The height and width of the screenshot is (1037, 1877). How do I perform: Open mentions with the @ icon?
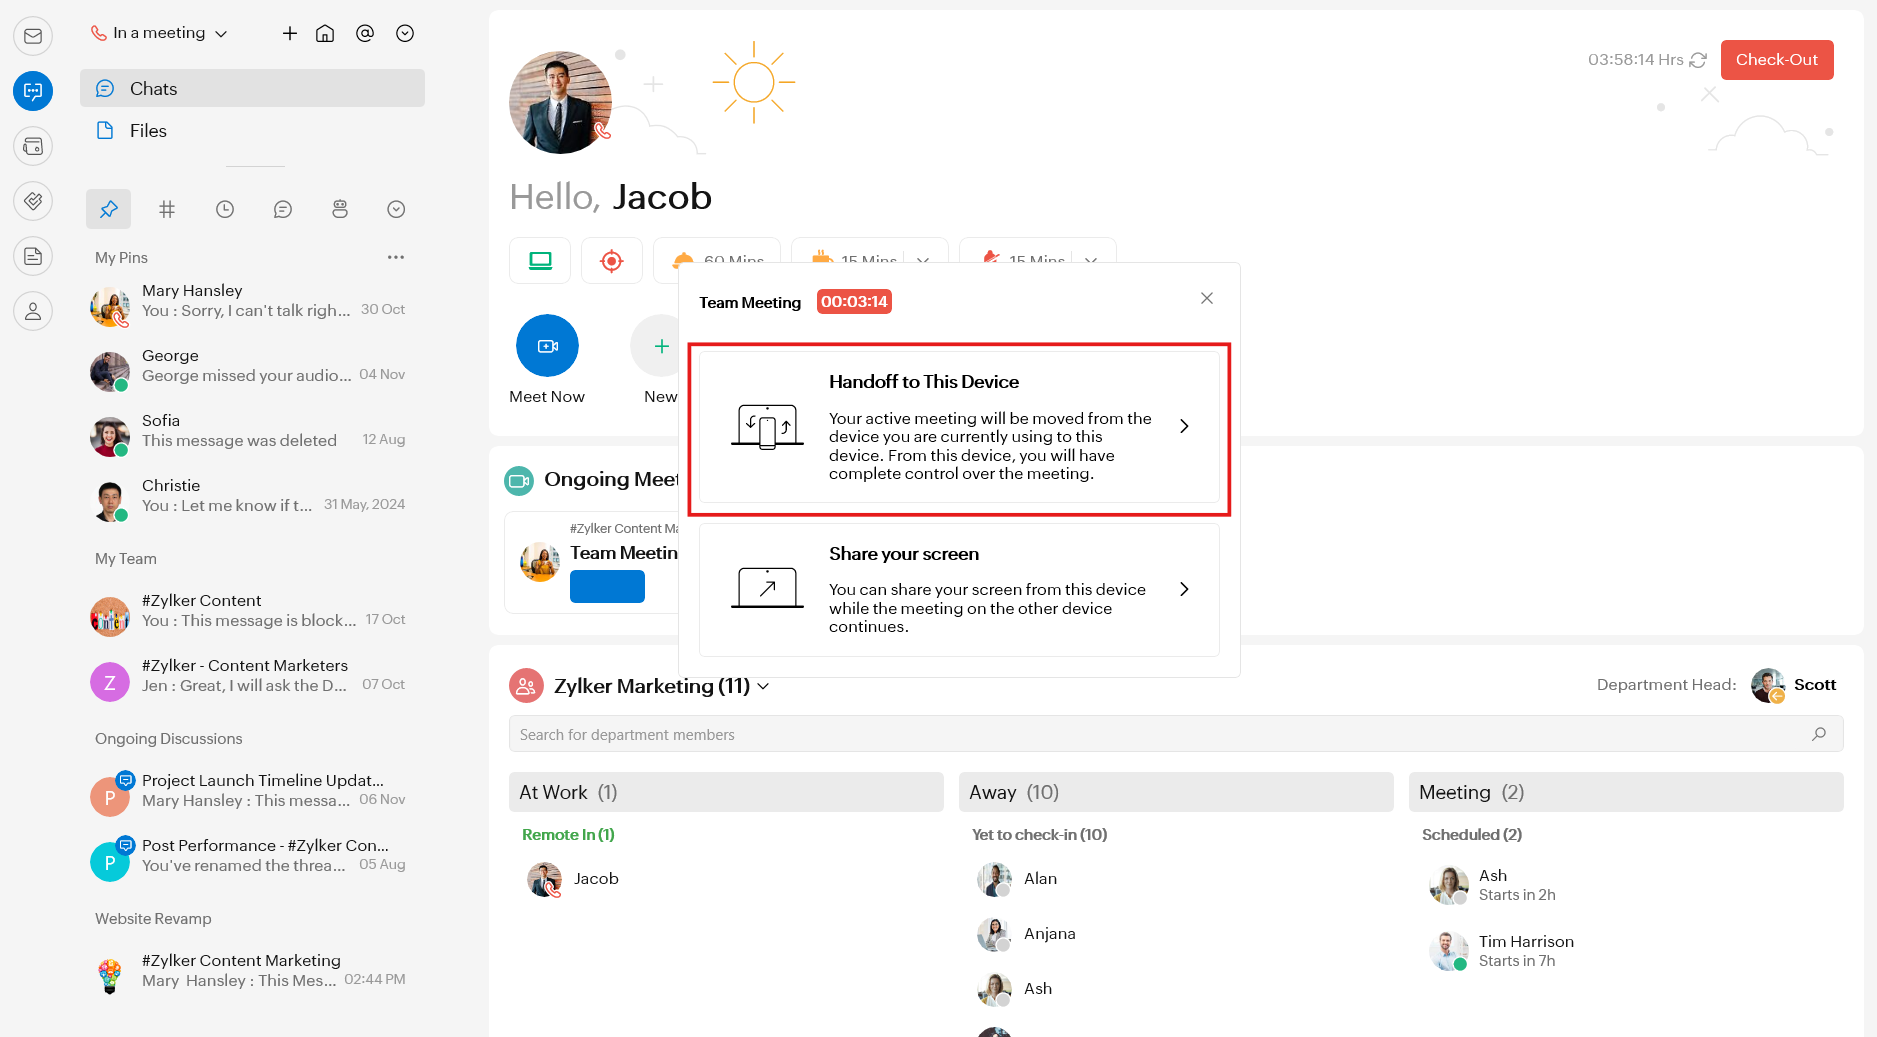click(x=365, y=33)
